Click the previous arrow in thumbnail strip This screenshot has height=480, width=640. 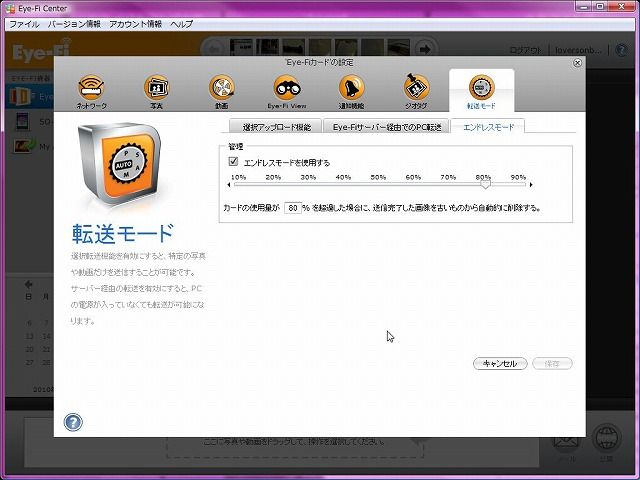point(213,49)
